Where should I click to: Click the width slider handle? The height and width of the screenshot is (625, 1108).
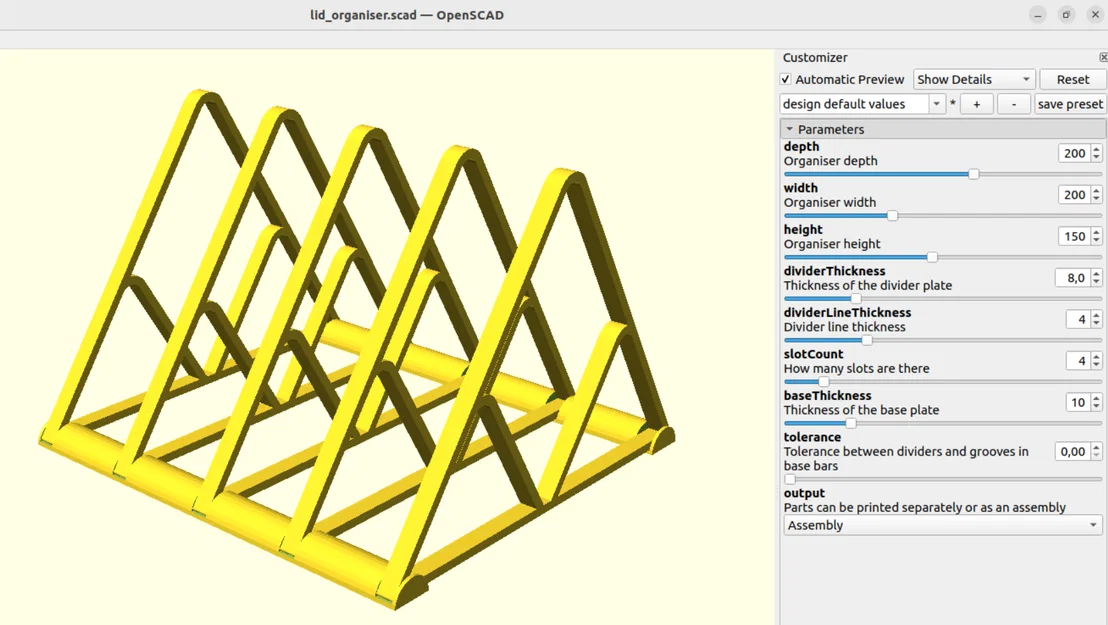pos(892,216)
